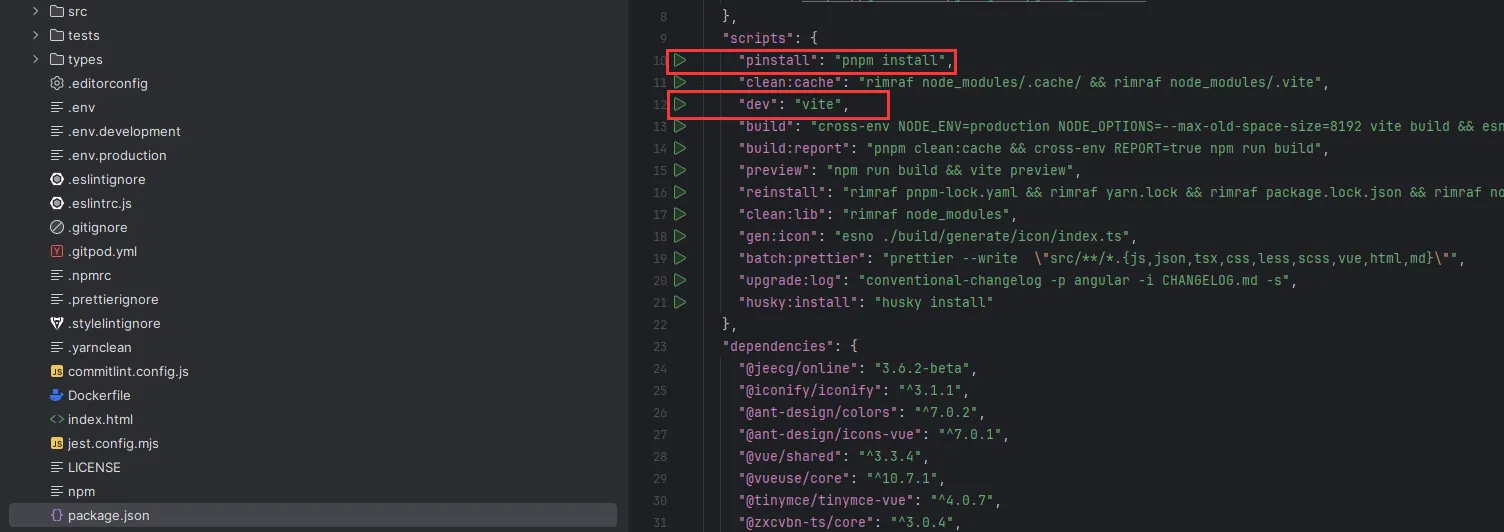This screenshot has height=532, width=1504.
Task: Expand the tests folder chevron
Action: tap(36, 35)
